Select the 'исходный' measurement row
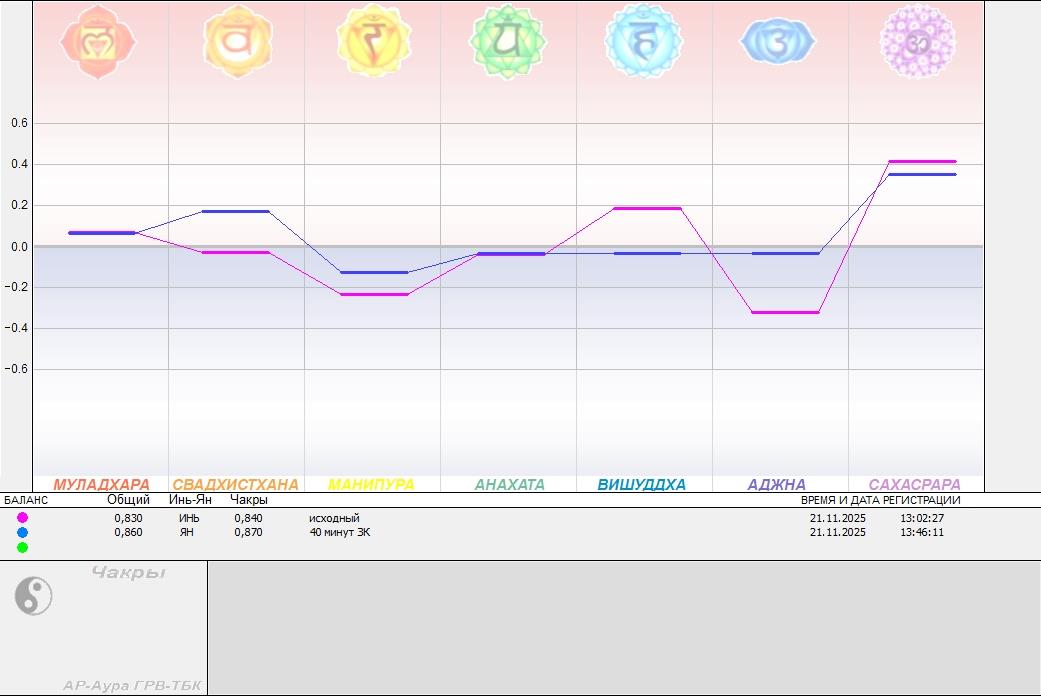Screen dimensions: 1041x696 334,518
